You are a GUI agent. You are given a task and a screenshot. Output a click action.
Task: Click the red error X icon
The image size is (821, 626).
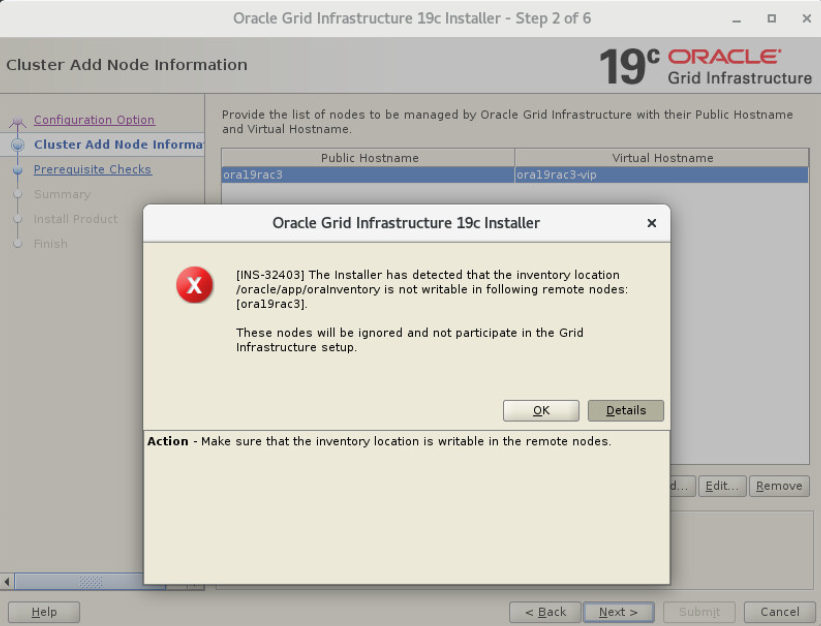(x=195, y=285)
